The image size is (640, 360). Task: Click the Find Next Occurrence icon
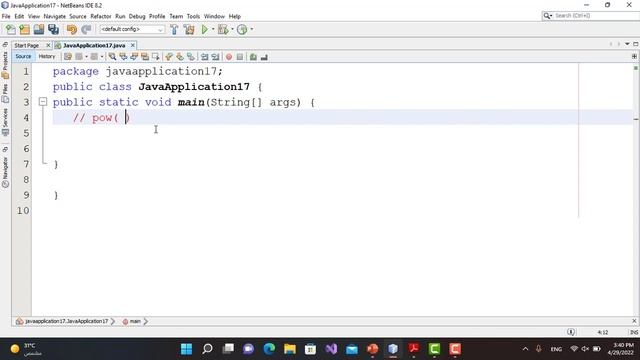coord(134,57)
